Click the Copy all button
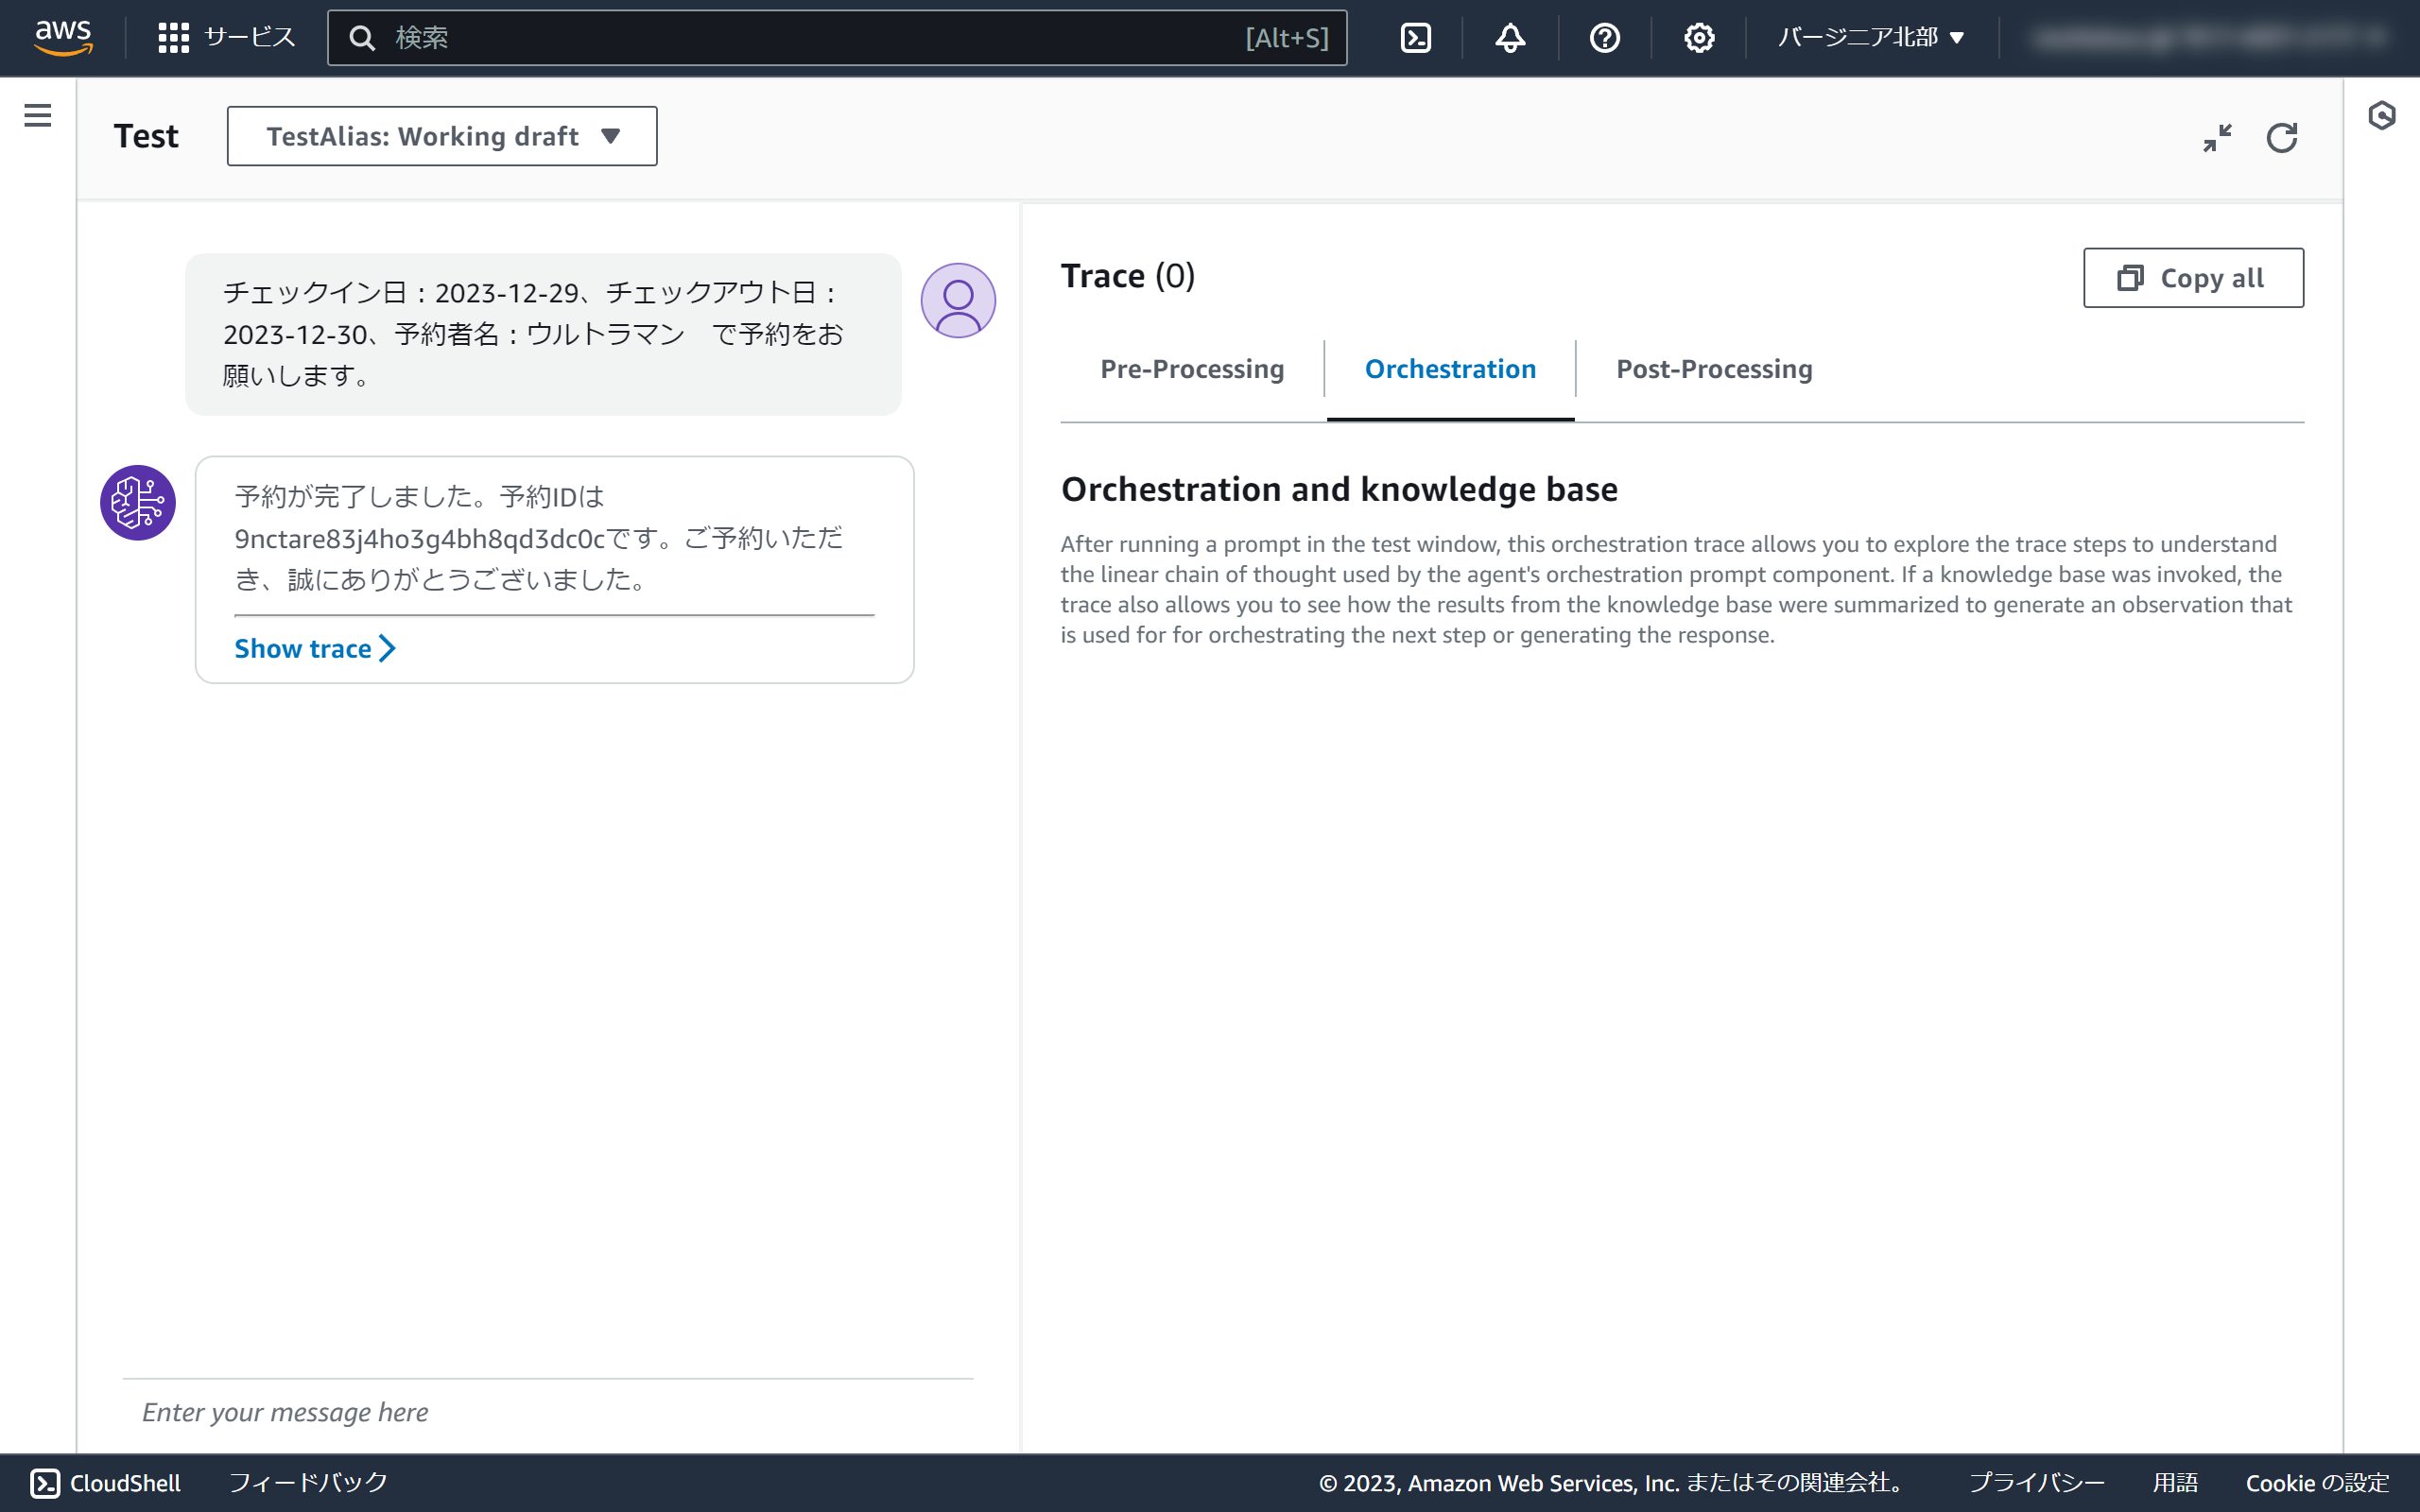Image resolution: width=2420 pixels, height=1512 pixels. tap(2193, 278)
